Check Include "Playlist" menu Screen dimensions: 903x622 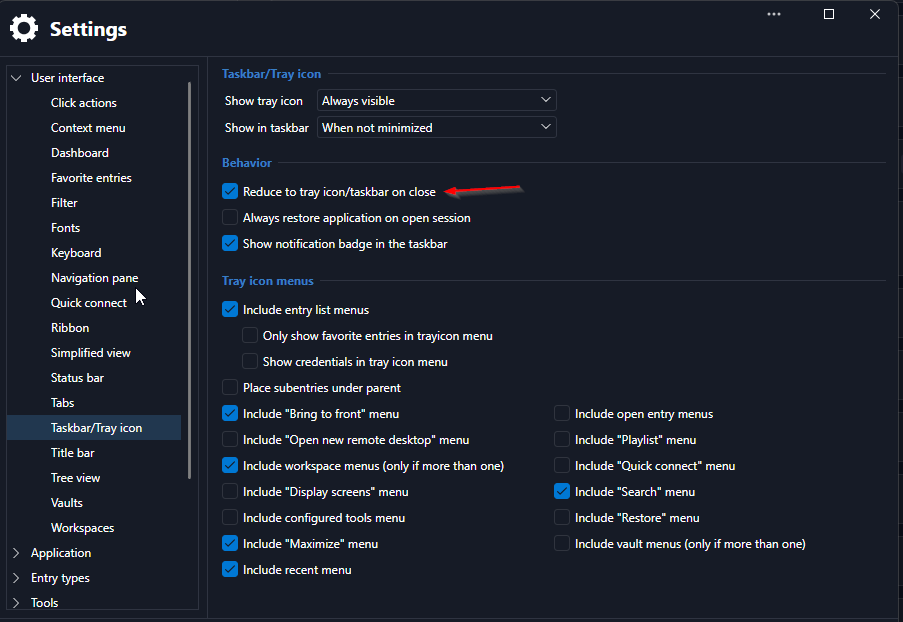click(x=561, y=439)
